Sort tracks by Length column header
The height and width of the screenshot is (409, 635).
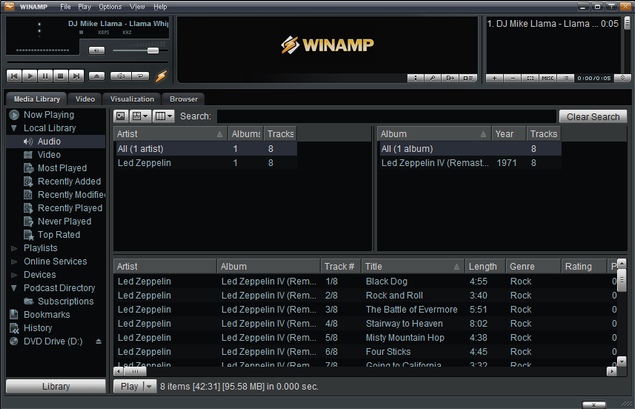tap(485, 266)
